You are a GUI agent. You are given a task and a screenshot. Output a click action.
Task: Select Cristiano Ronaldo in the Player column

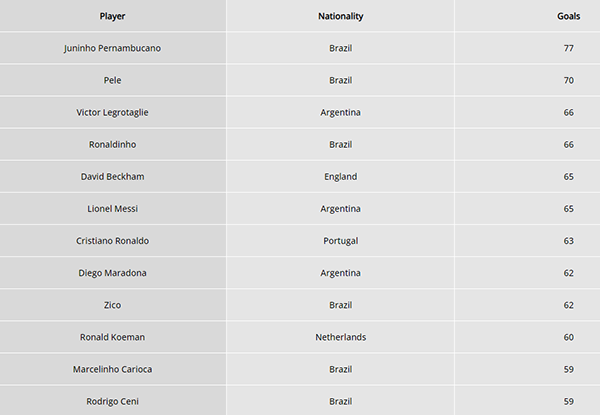point(113,240)
